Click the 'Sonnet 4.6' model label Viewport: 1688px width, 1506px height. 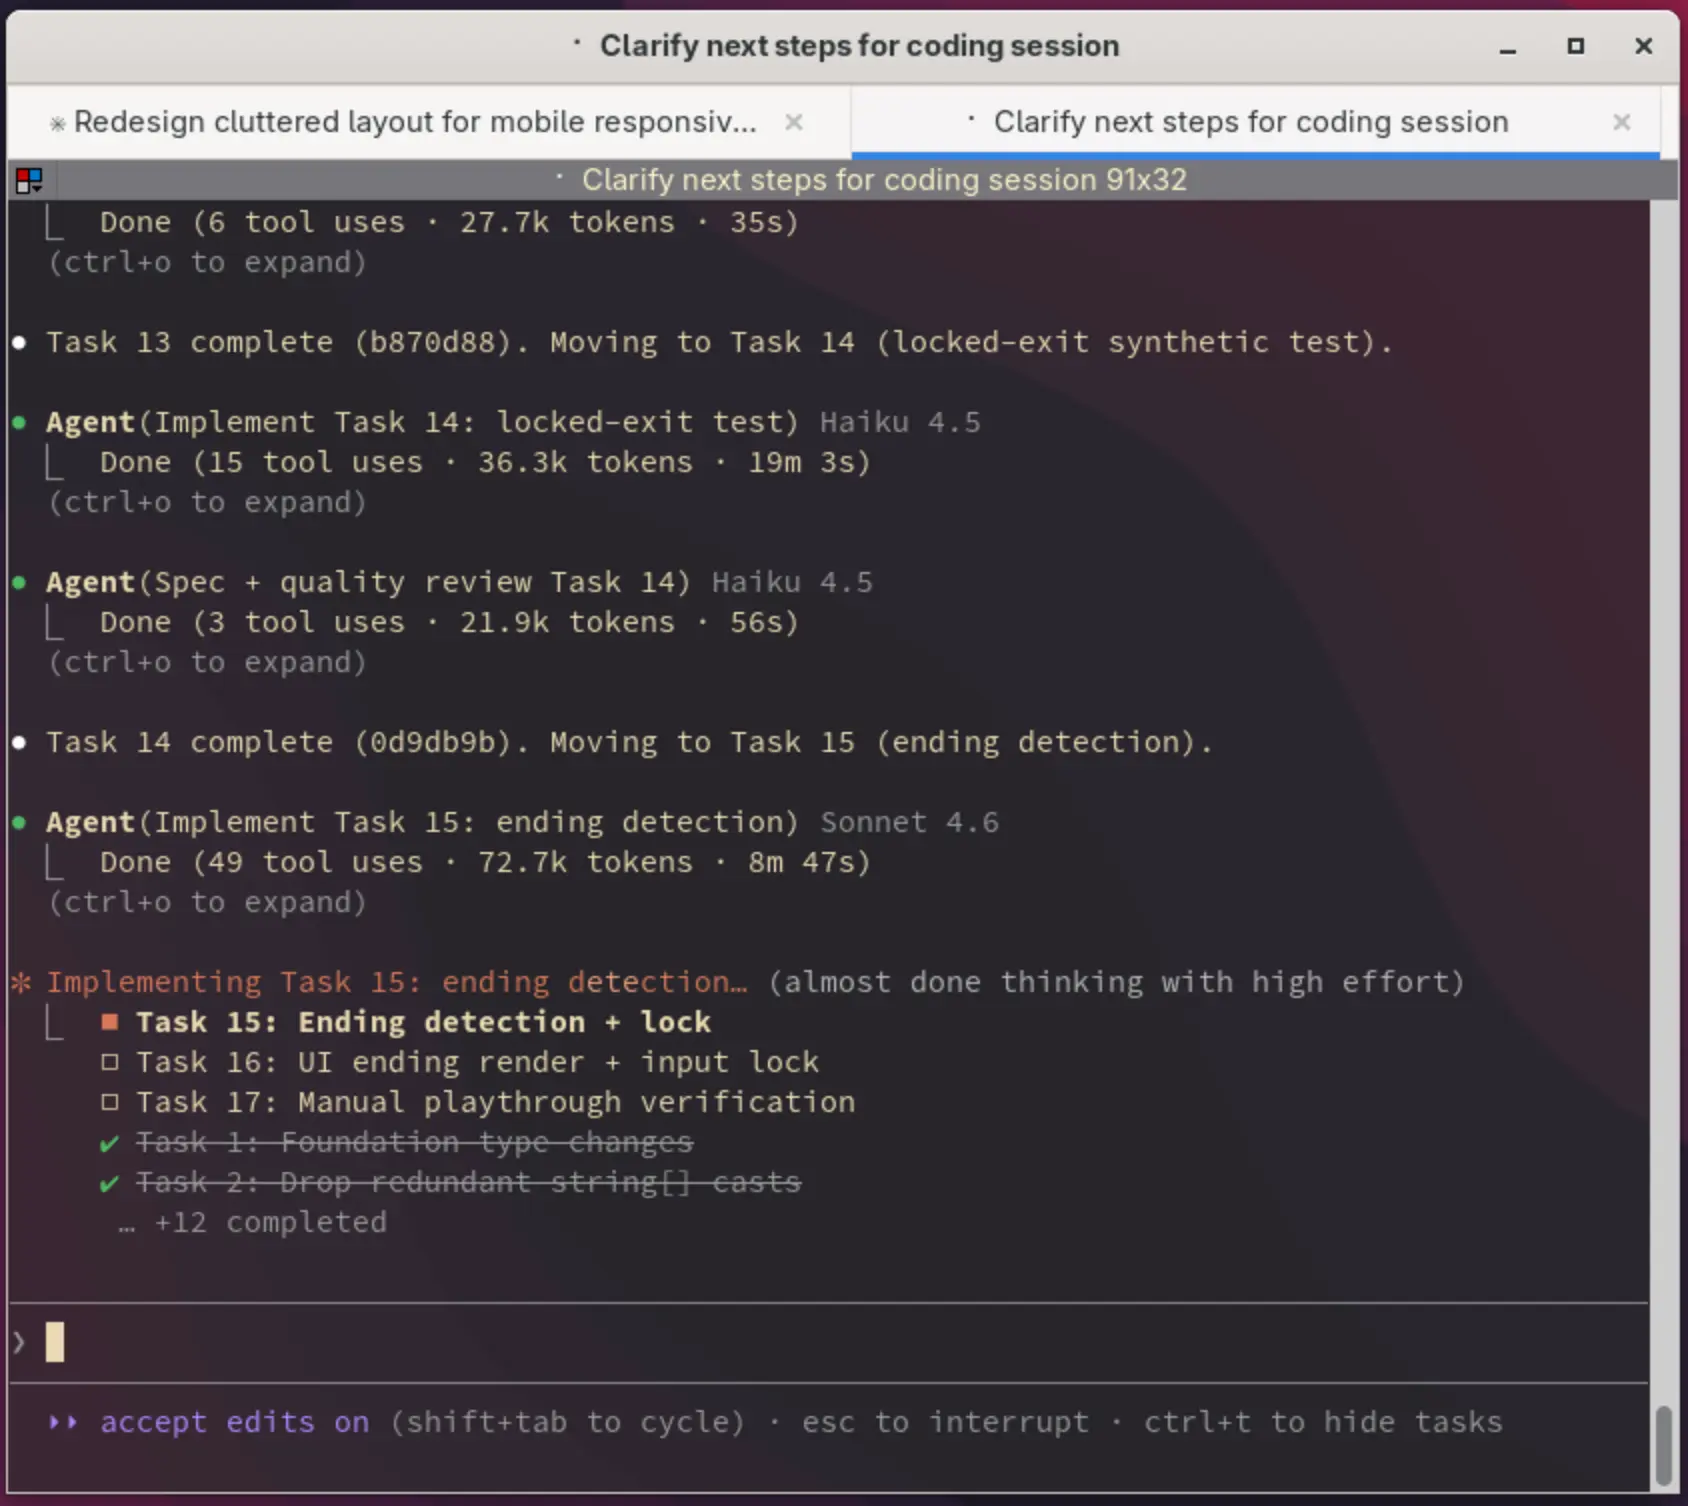[909, 822]
